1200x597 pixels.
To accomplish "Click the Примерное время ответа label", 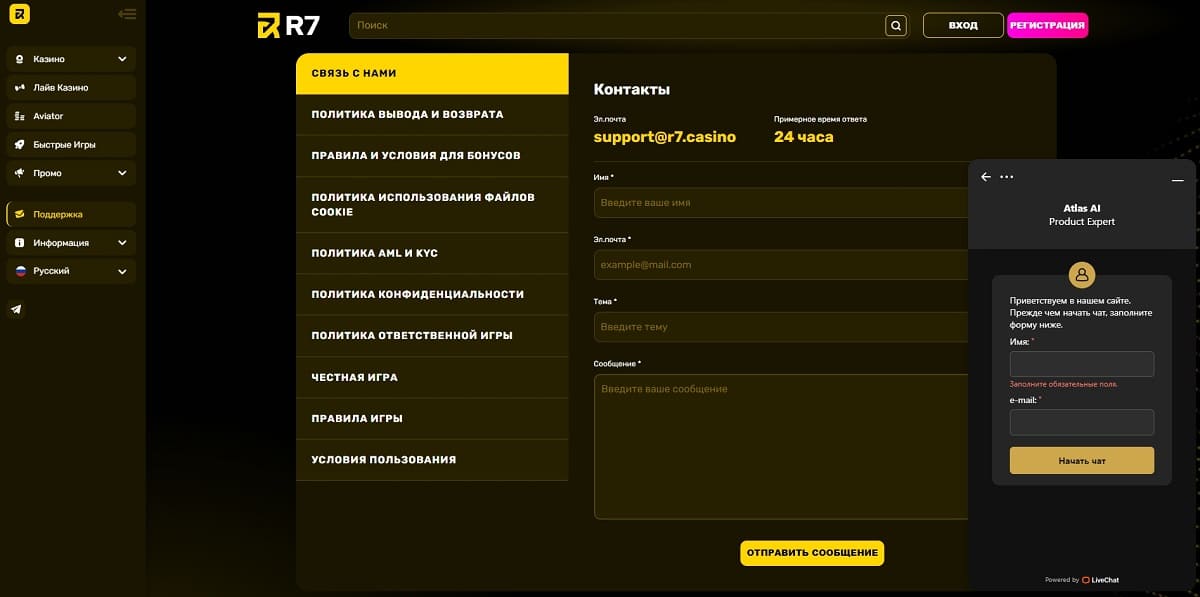I will point(820,119).
